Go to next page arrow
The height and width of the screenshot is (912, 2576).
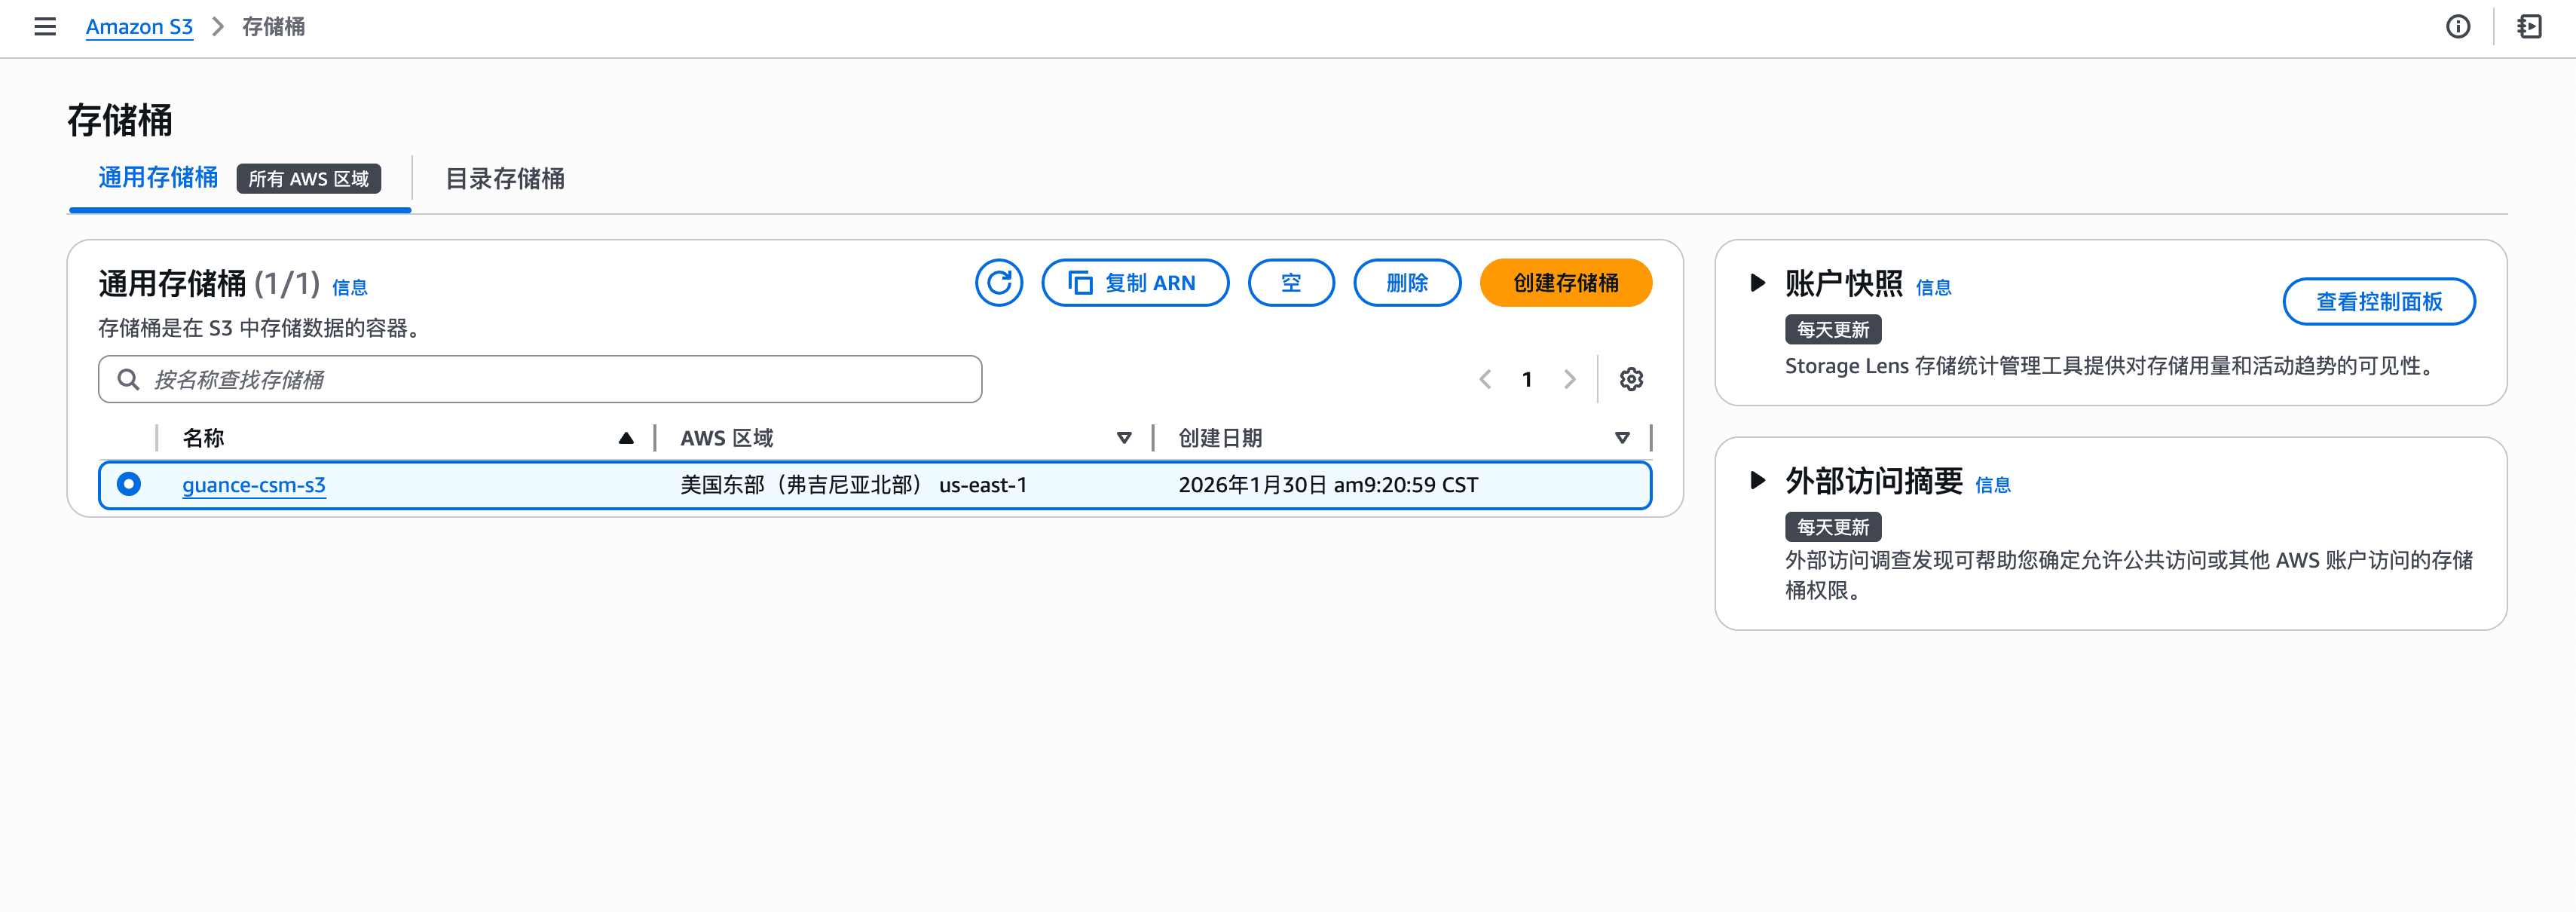coord(1569,380)
